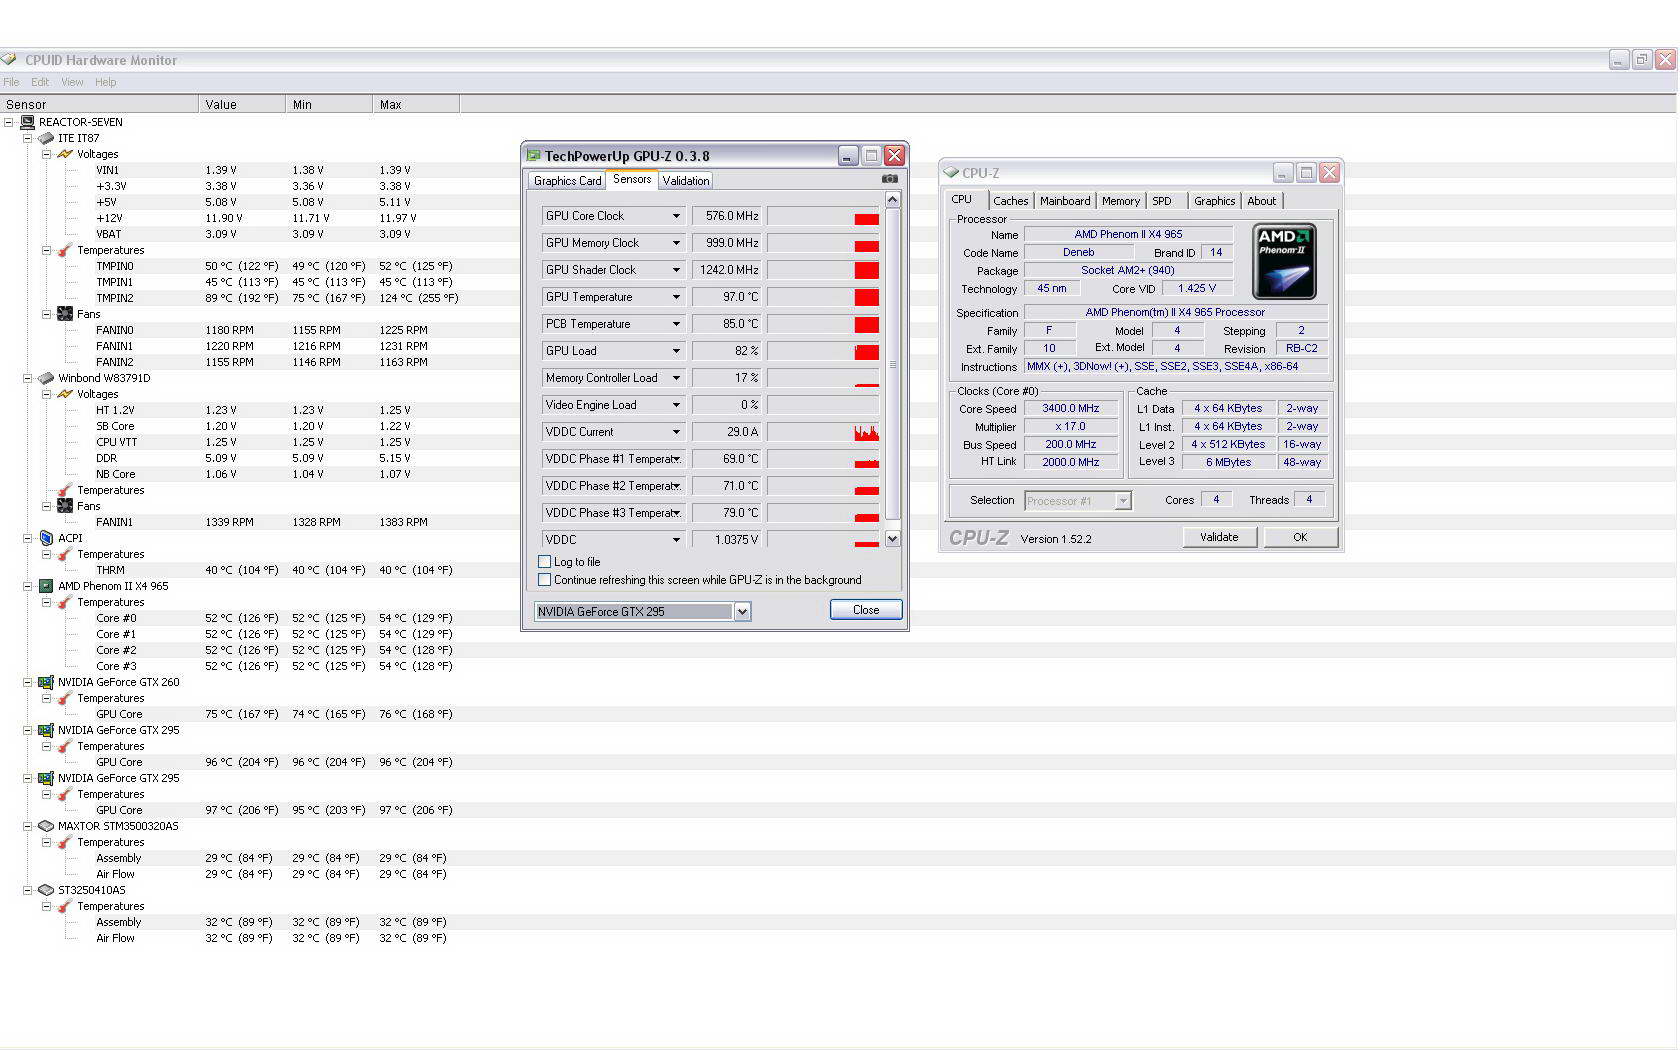Viewport: 1680px width, 1050px height.
Task: Open the View menu in Hardware Monitor
Action: click(x=72, y=82)
